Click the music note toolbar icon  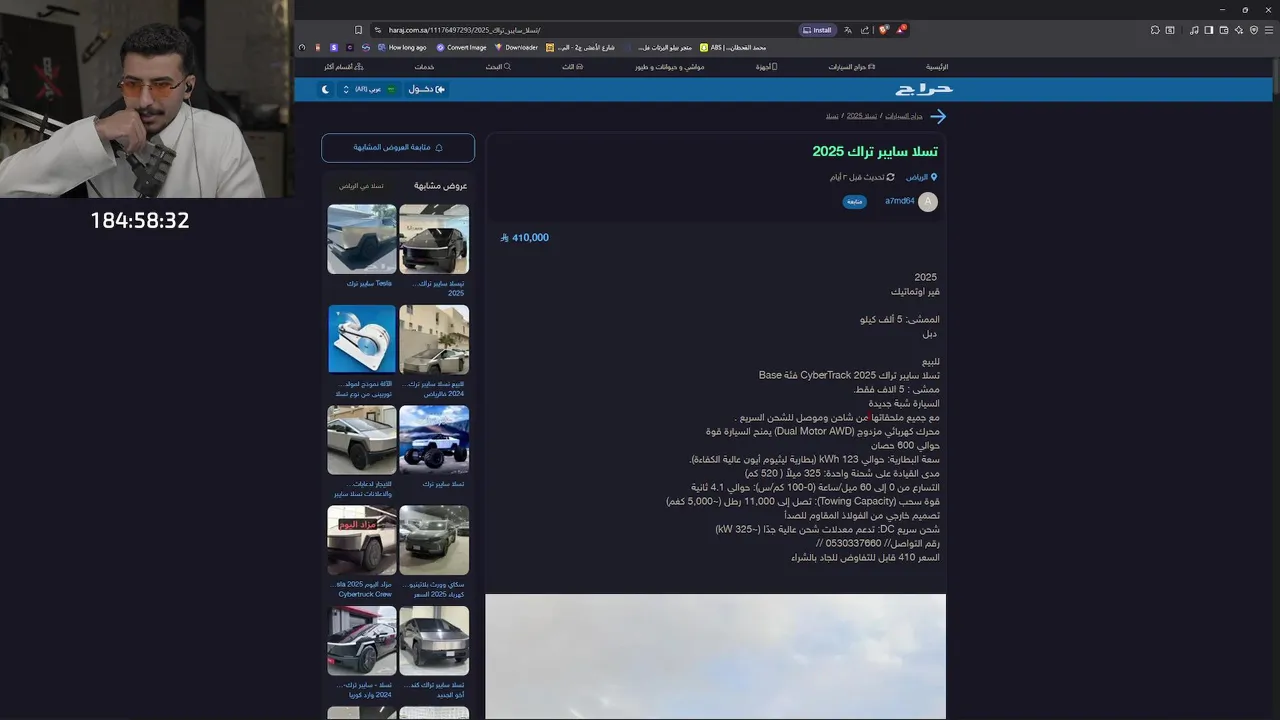1194,30
